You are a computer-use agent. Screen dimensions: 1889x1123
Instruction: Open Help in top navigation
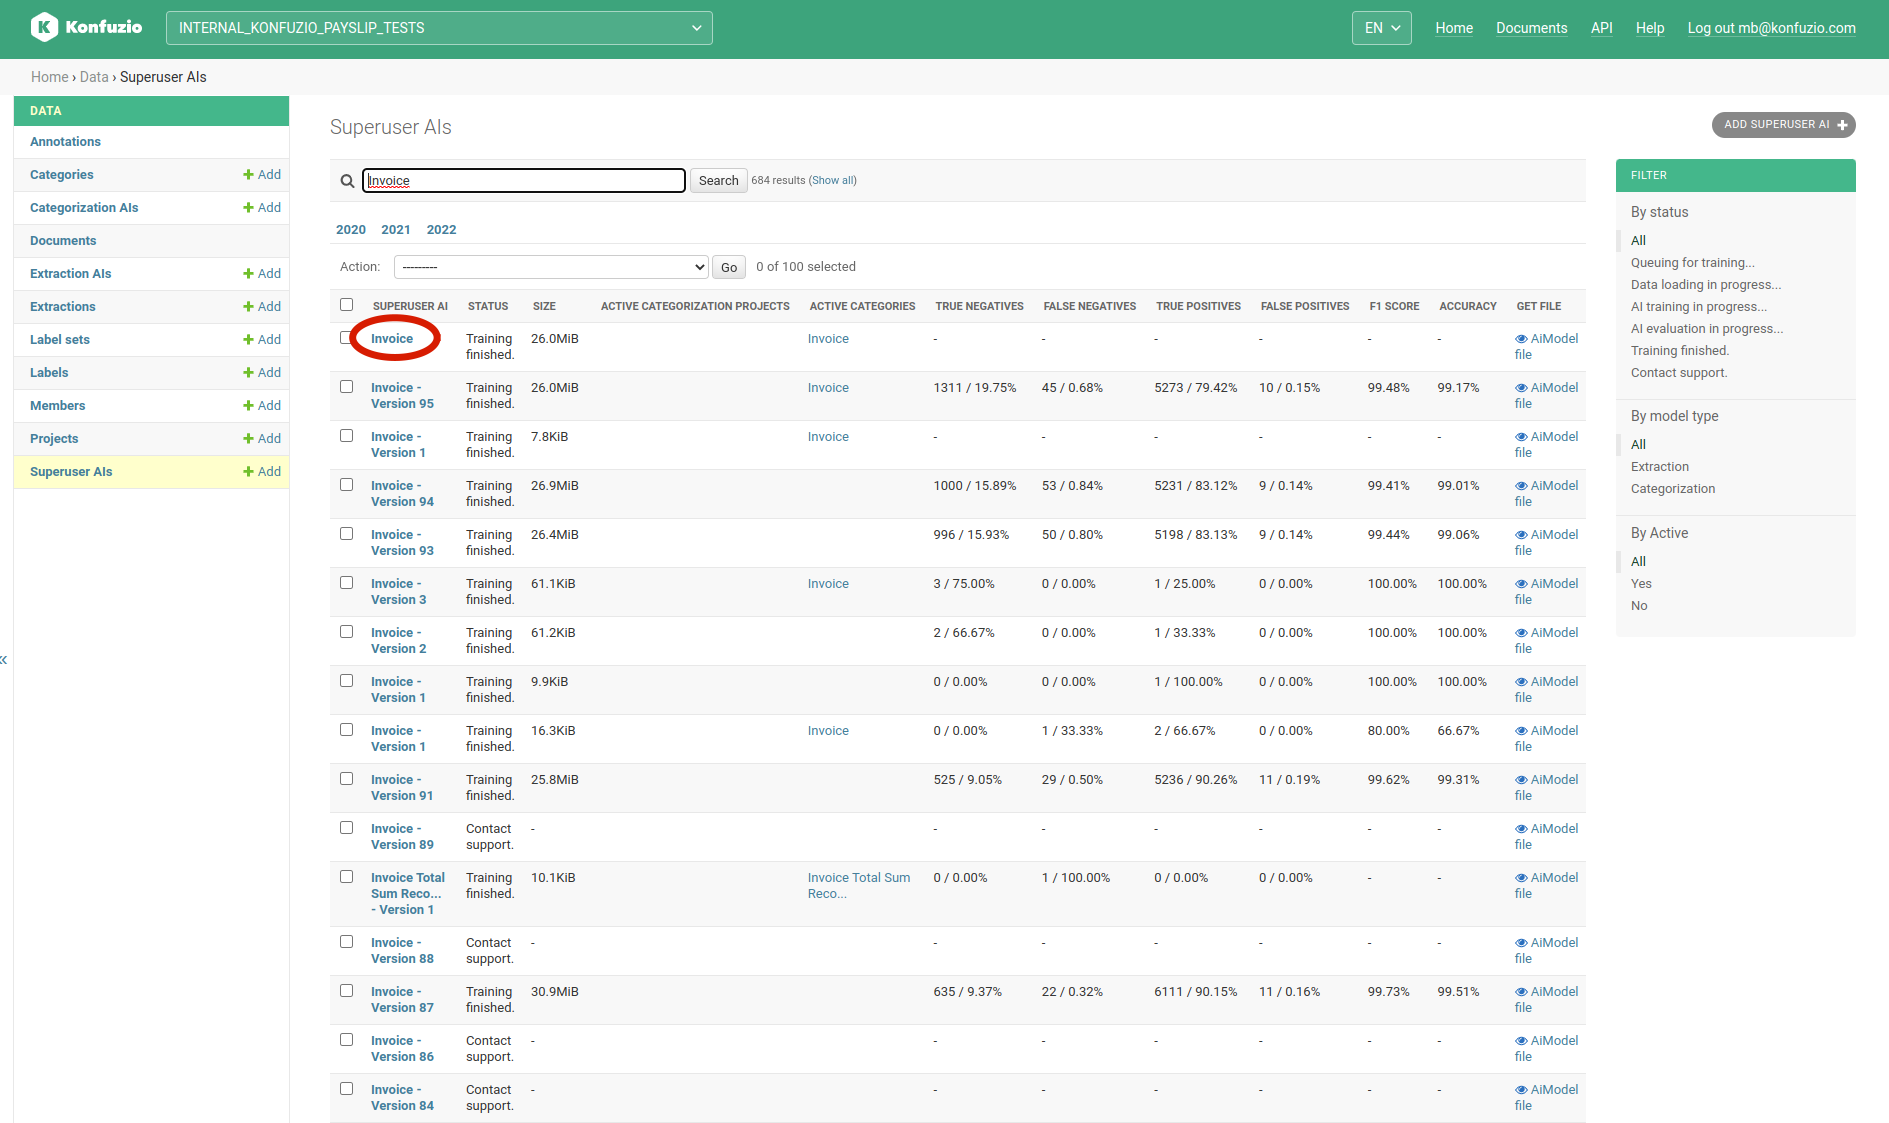click(x=1650, y=28)
